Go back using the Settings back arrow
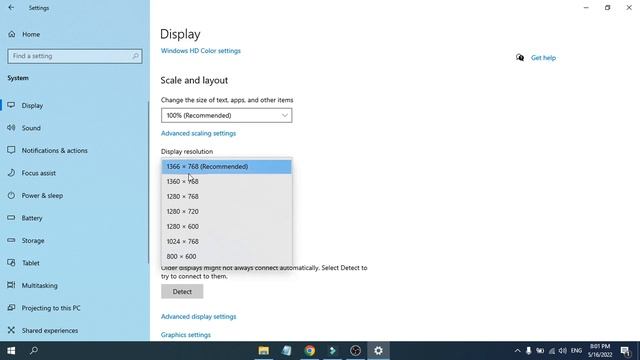The width and height of the screenshot is (640, 360). coord(11,8)
